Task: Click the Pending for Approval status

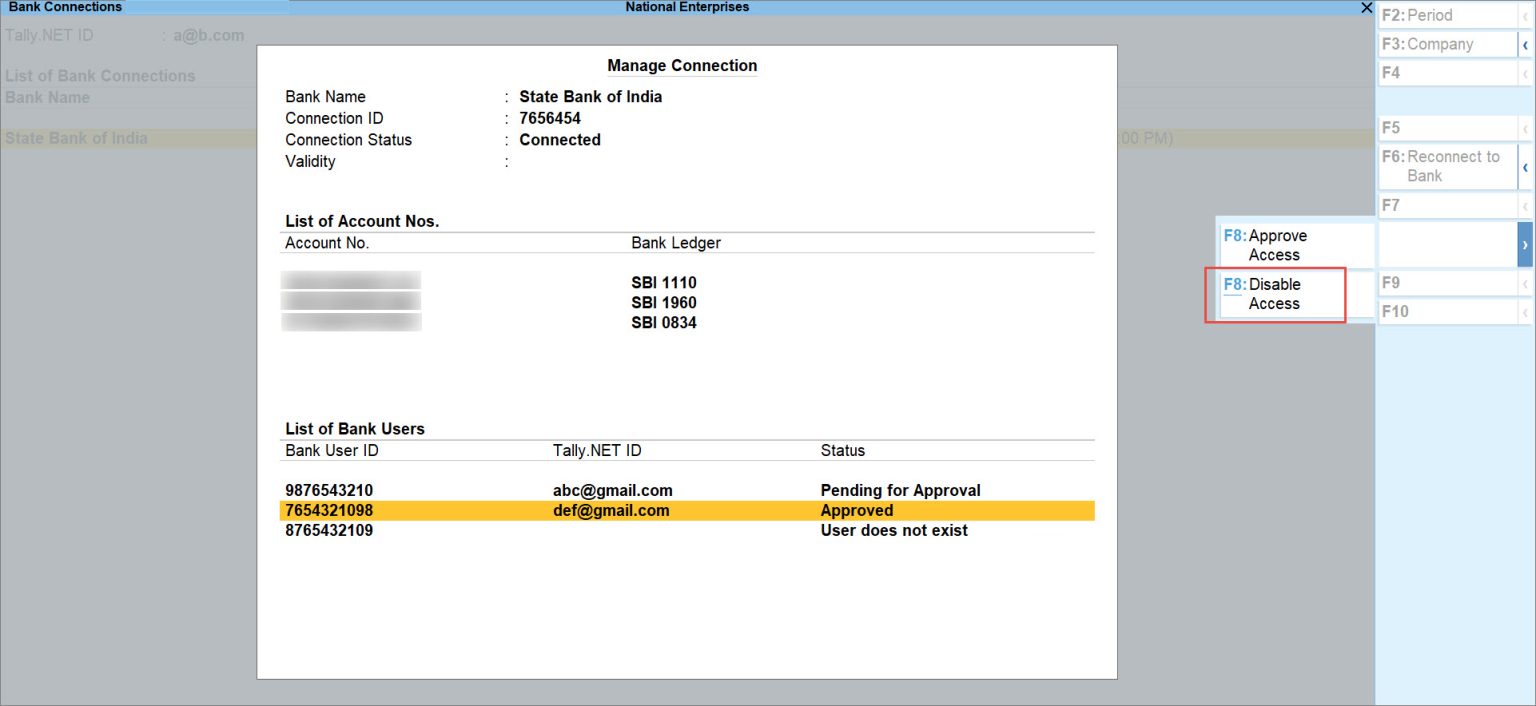Action: click(x=900, y=490)
